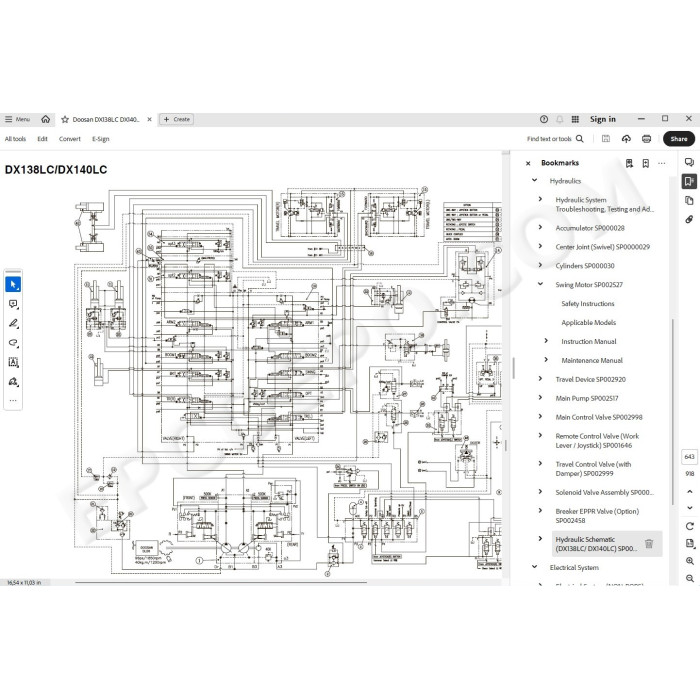Save the file with the disk icon
The image size is (700, 700).
pos(606,139)
